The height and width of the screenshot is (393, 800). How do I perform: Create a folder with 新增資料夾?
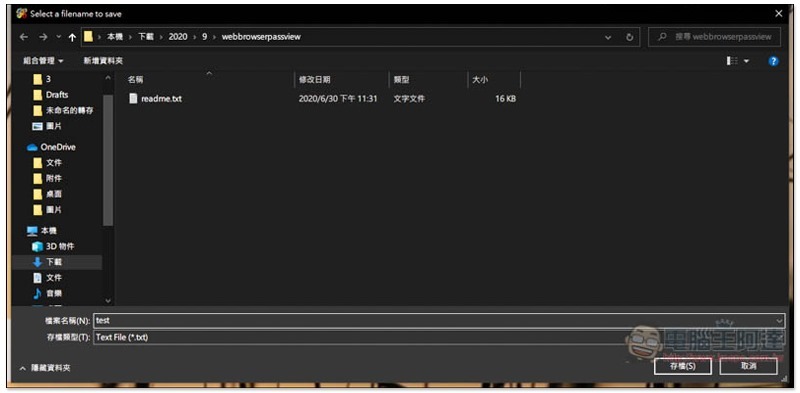(103, 61)
